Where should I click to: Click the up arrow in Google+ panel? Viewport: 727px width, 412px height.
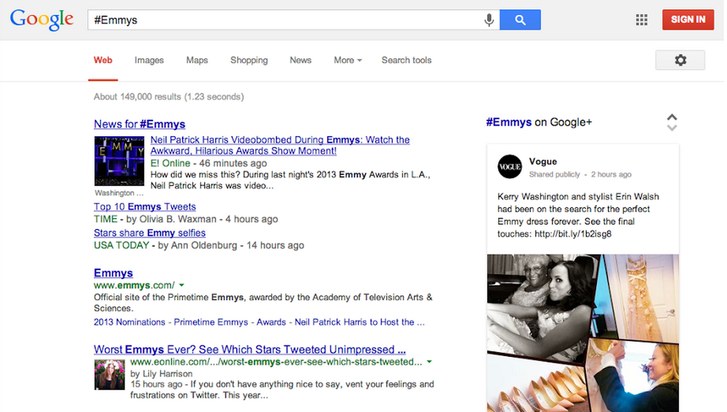(x=672, y=117)
